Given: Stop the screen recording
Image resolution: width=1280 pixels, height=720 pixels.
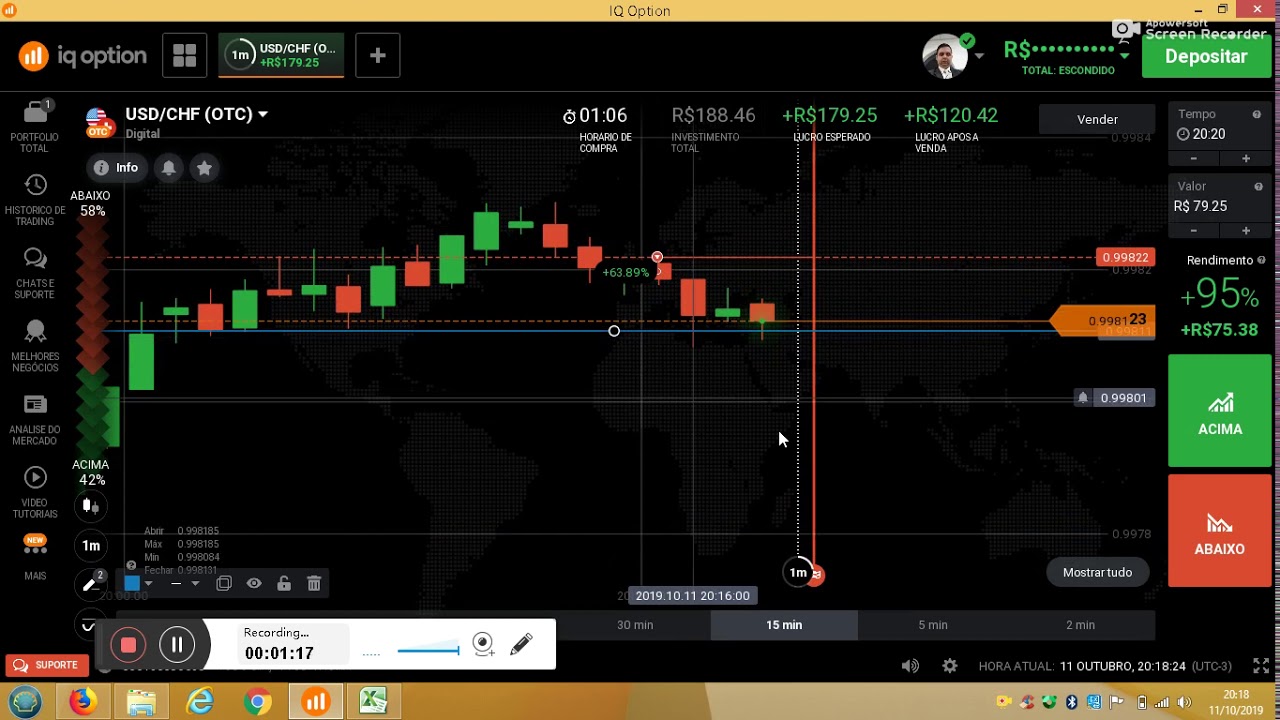Looking at the screenshot, I should click(x=128, y=645).
